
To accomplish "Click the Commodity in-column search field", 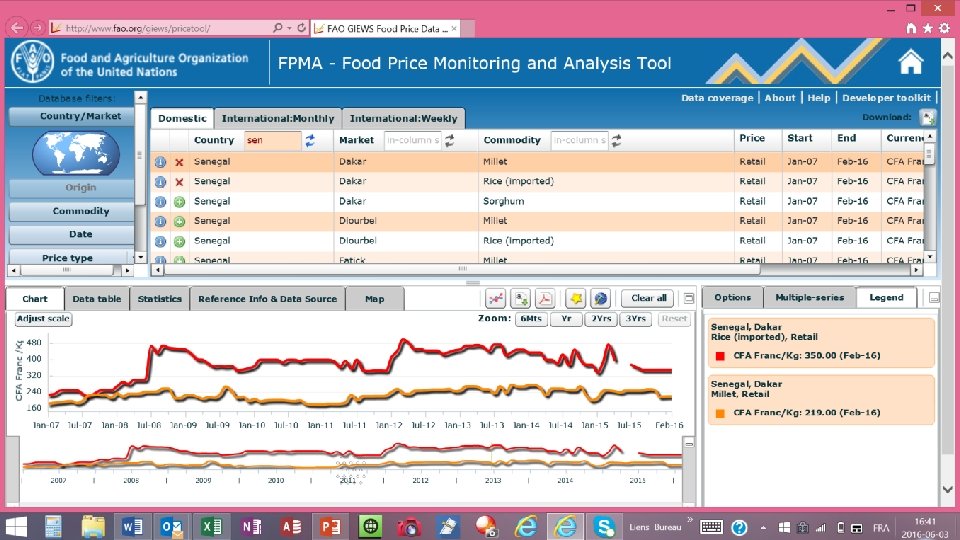I will tap(579, 140).
